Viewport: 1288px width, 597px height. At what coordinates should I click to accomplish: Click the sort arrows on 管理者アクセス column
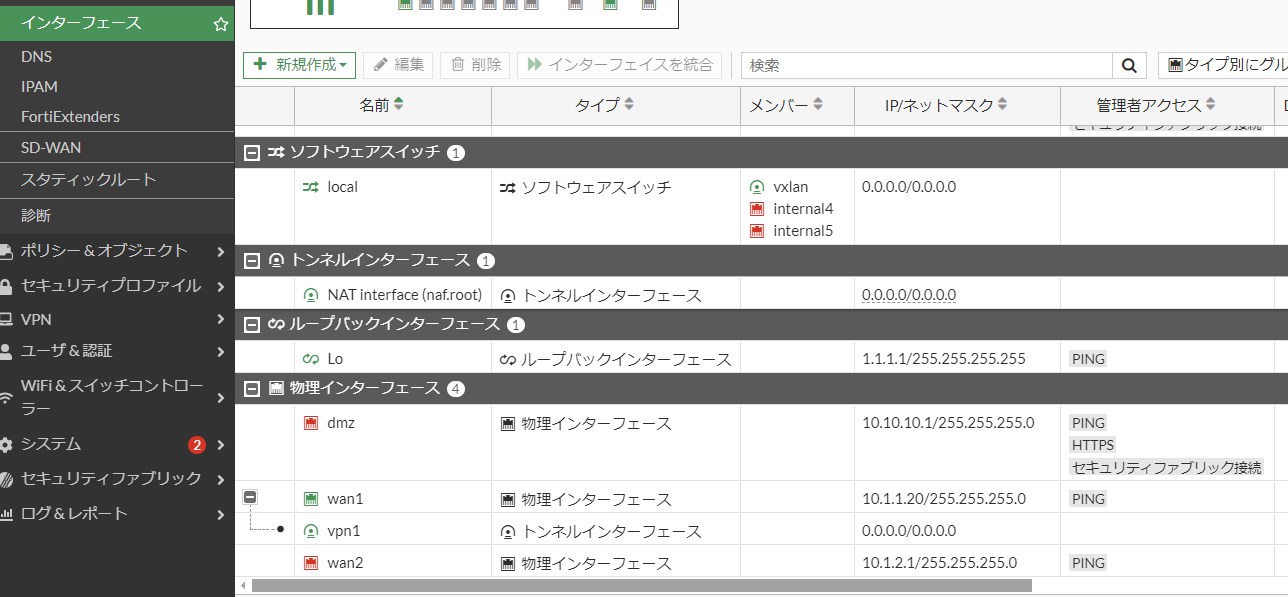pos(1210,104)
